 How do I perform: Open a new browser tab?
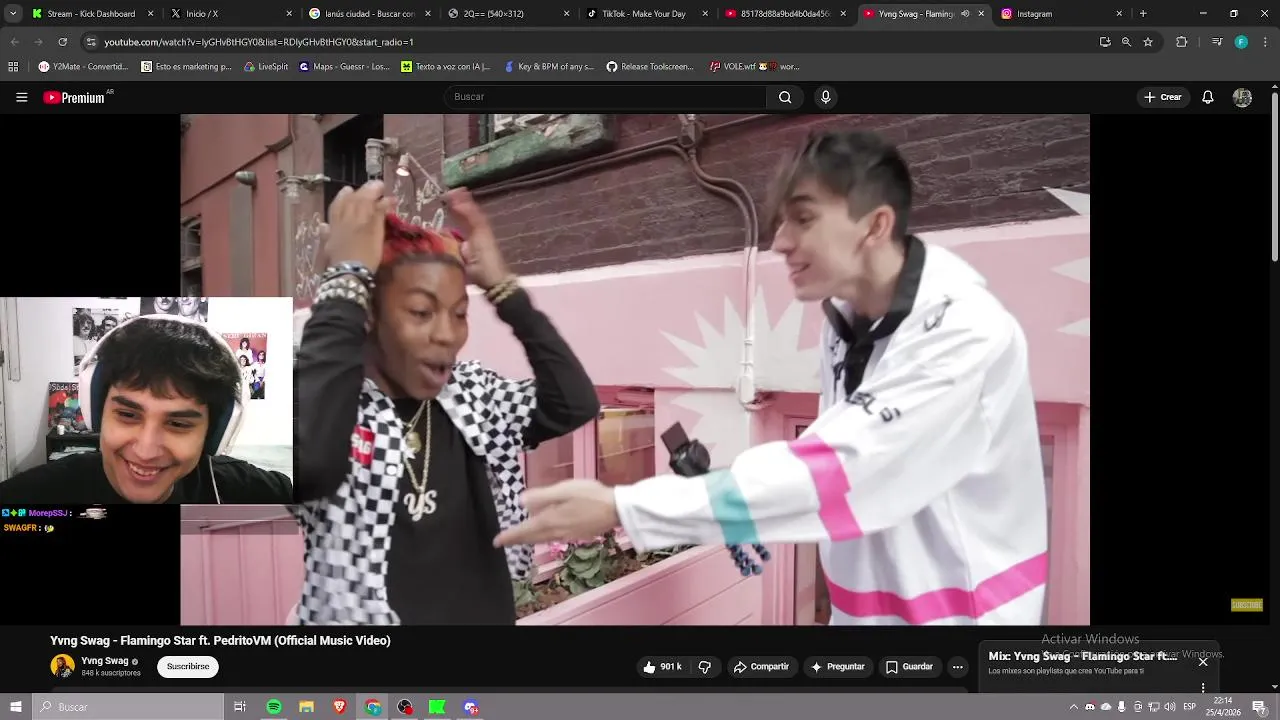click(x=1143, y=14)
